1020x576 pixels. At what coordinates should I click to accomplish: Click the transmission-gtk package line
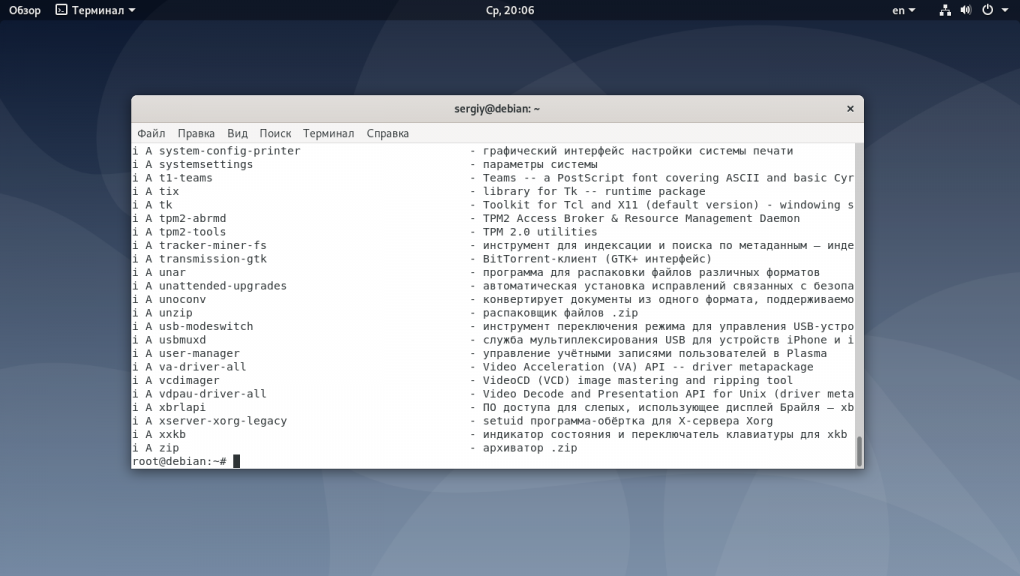(x=213, y=259)
